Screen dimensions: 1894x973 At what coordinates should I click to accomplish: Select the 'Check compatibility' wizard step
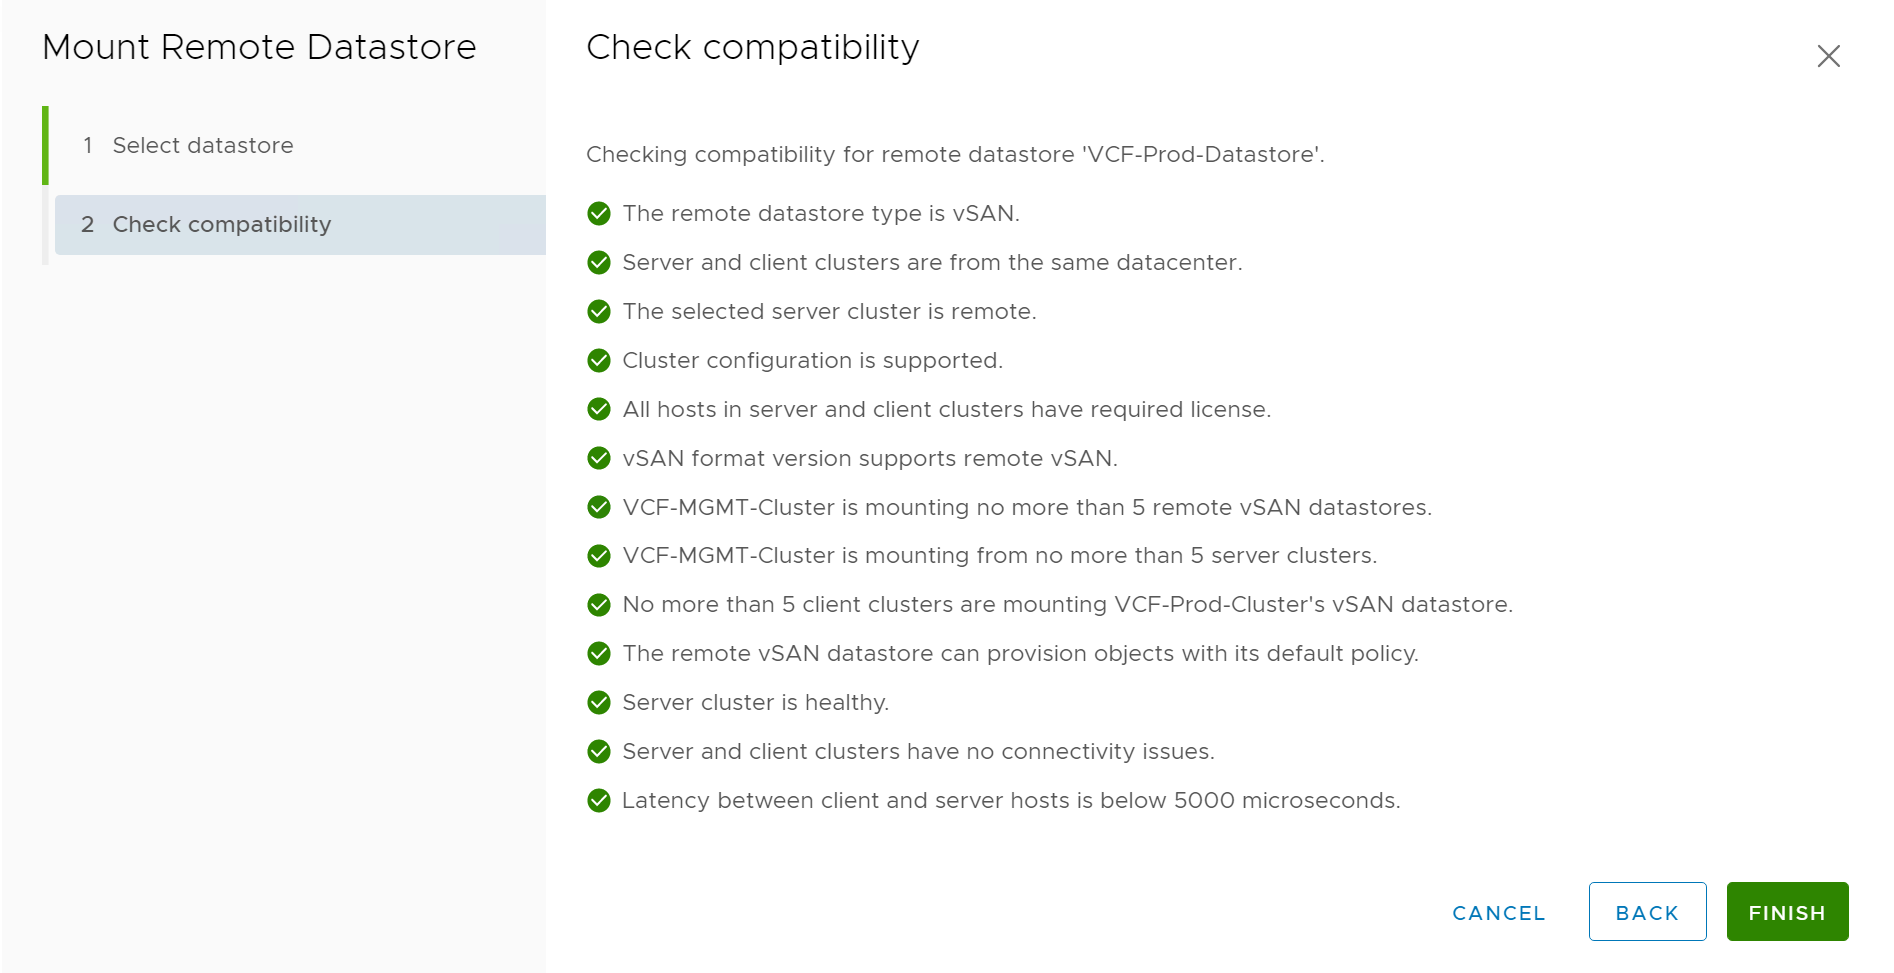222,224
